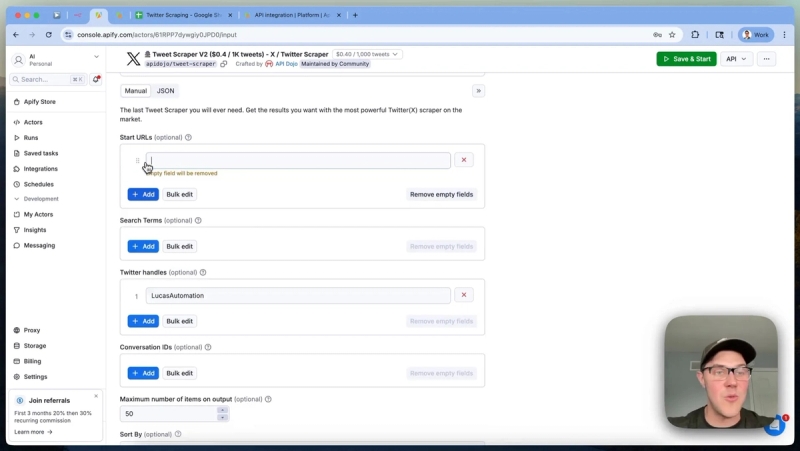
Task: Open the more options ellipsis button
Action: tap(766, 59)
